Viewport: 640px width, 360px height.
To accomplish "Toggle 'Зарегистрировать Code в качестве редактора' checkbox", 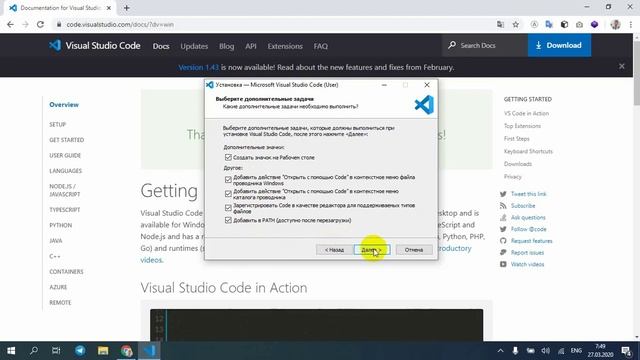I will pos(228,208).
